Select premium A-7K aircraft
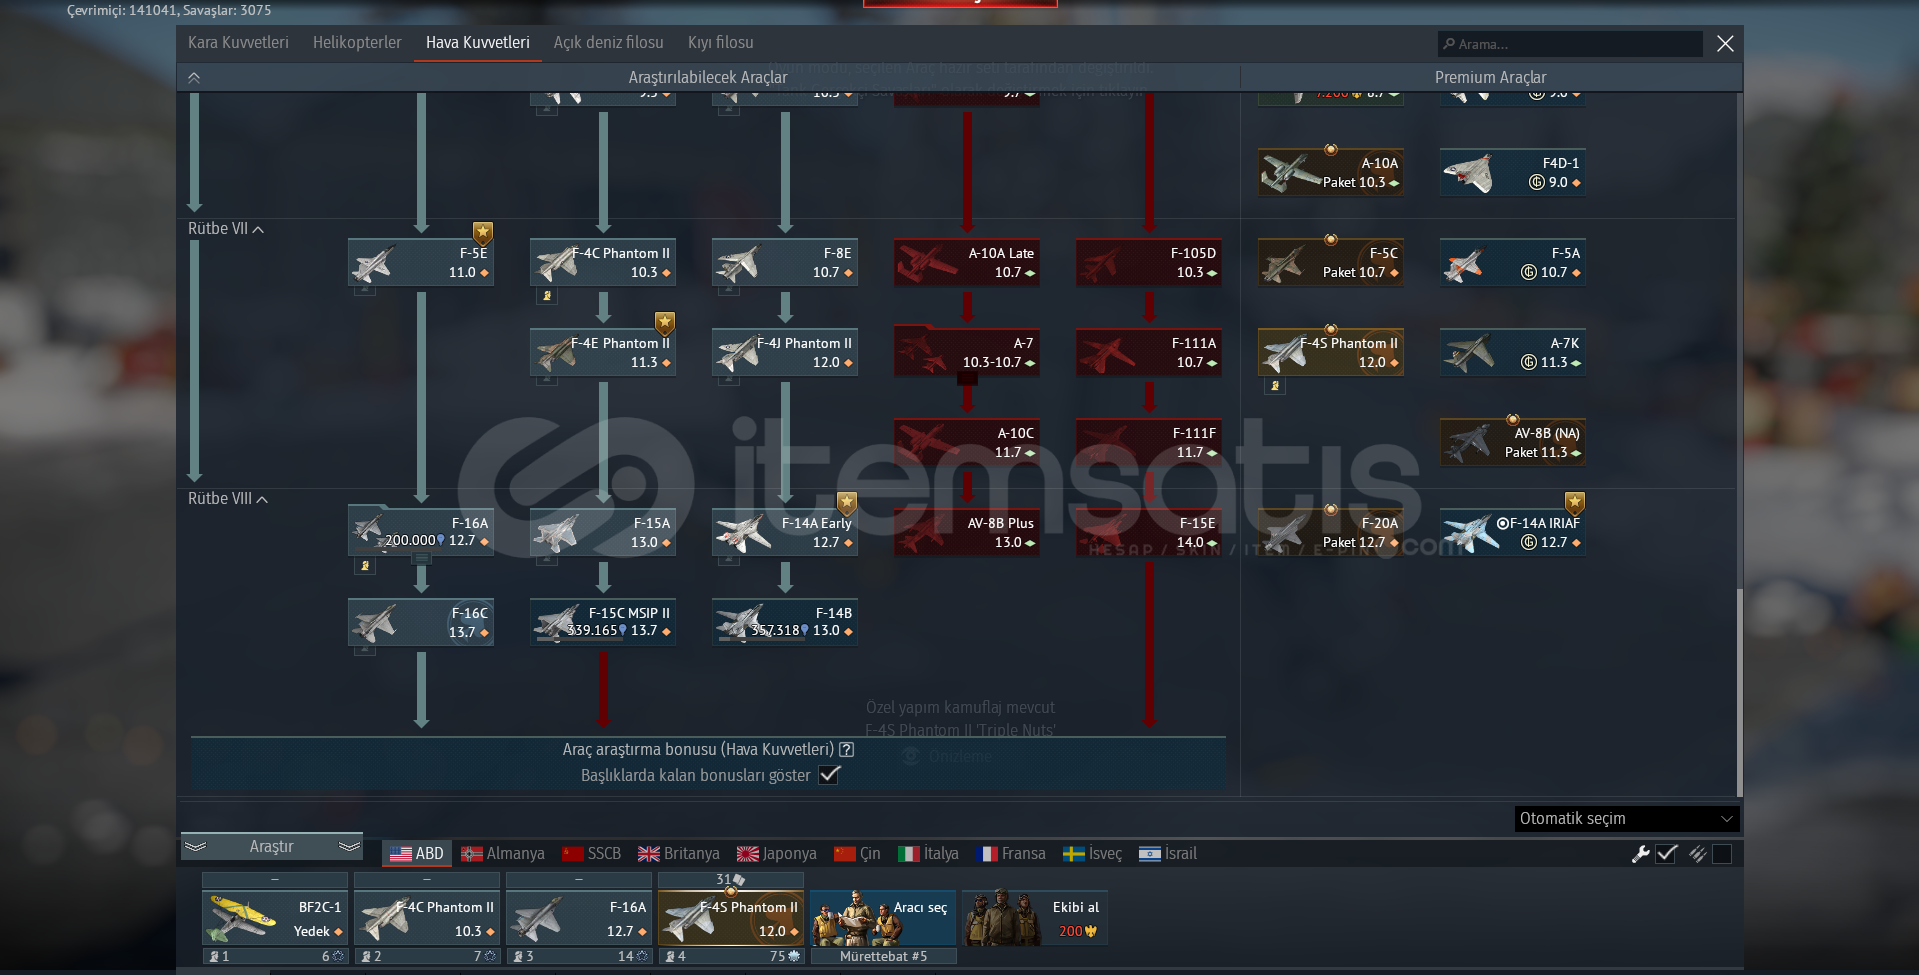The image size is (1919, 975). coord(1513,352)
